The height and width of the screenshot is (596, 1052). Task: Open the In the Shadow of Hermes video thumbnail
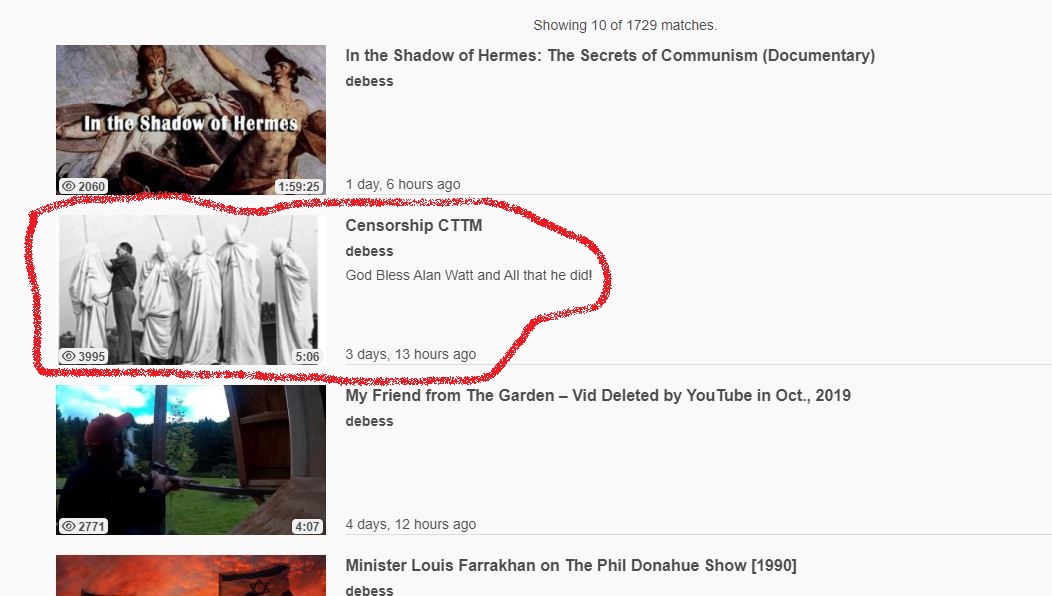point(191,120)
